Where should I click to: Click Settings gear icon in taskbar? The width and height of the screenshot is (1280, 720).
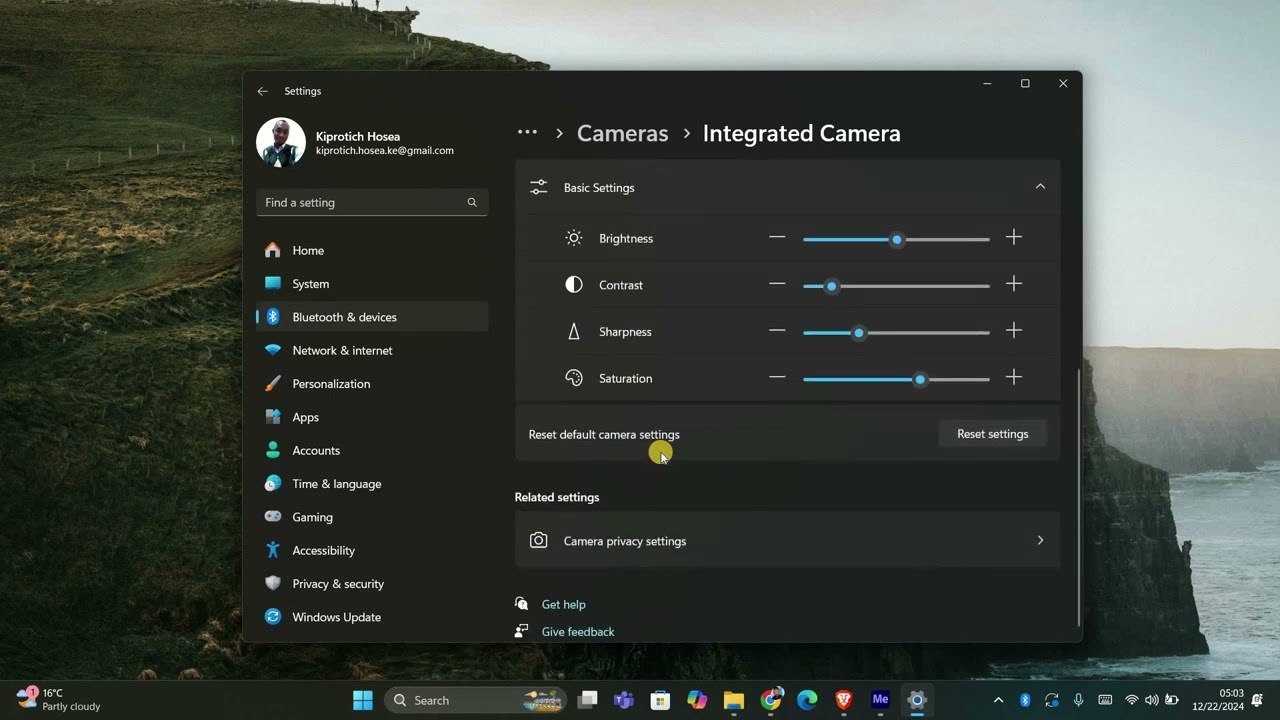click(917, 700)
